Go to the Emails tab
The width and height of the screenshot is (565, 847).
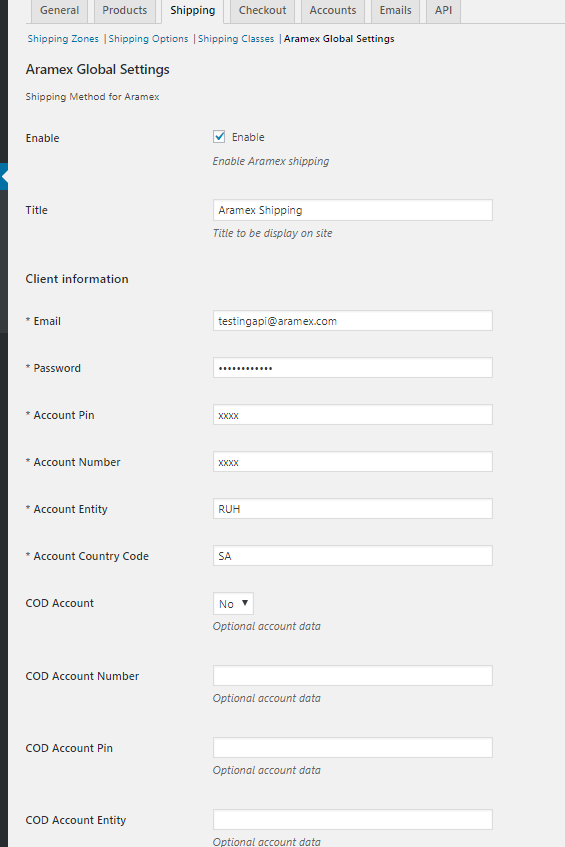click(395, 11)
